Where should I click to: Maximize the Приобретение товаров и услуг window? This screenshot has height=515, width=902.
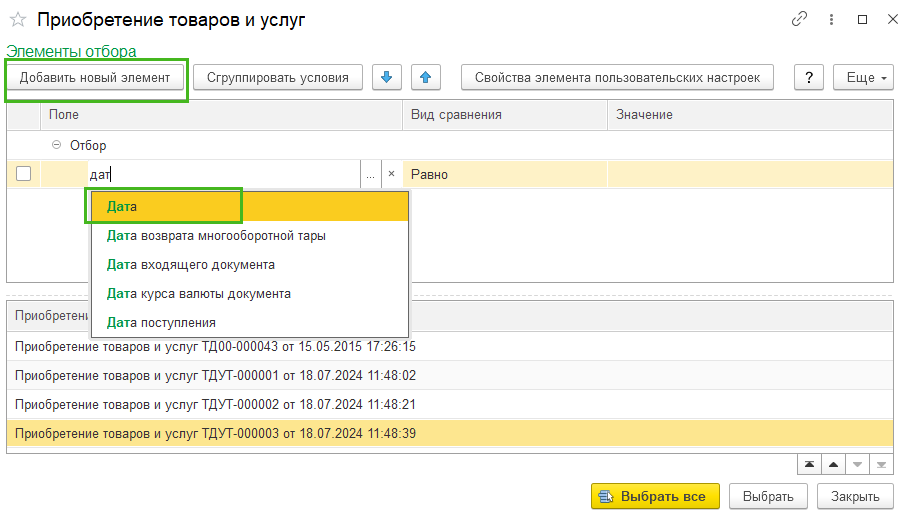862,20
